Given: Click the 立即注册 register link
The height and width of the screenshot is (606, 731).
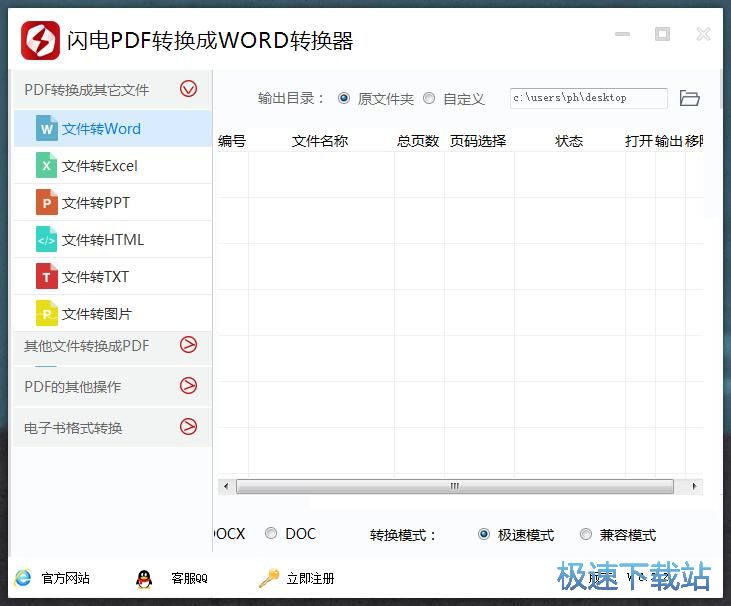Looking at the screenshot, I should [x=310, y=578].
